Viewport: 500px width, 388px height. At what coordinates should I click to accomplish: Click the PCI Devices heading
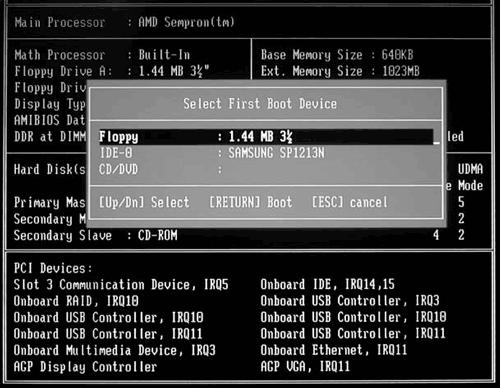(x=53, y=268)
